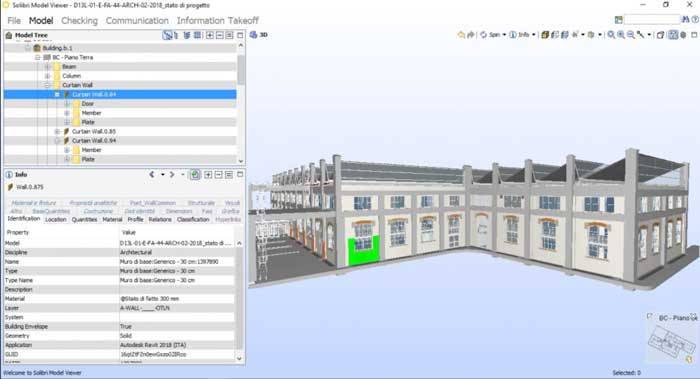
Task: Click the Discipline value Architectural
Action: (136, 252)
